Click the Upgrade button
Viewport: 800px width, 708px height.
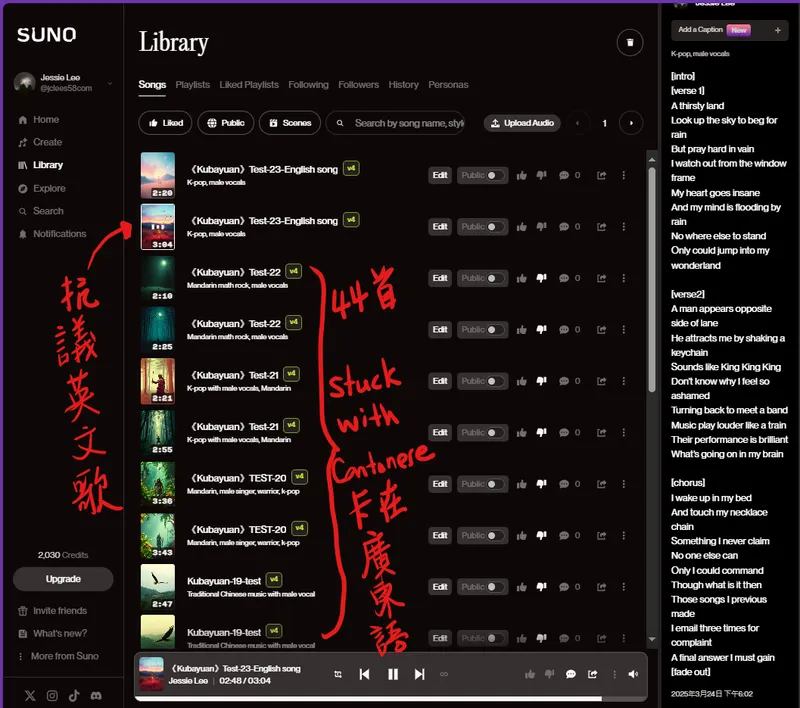63,579
